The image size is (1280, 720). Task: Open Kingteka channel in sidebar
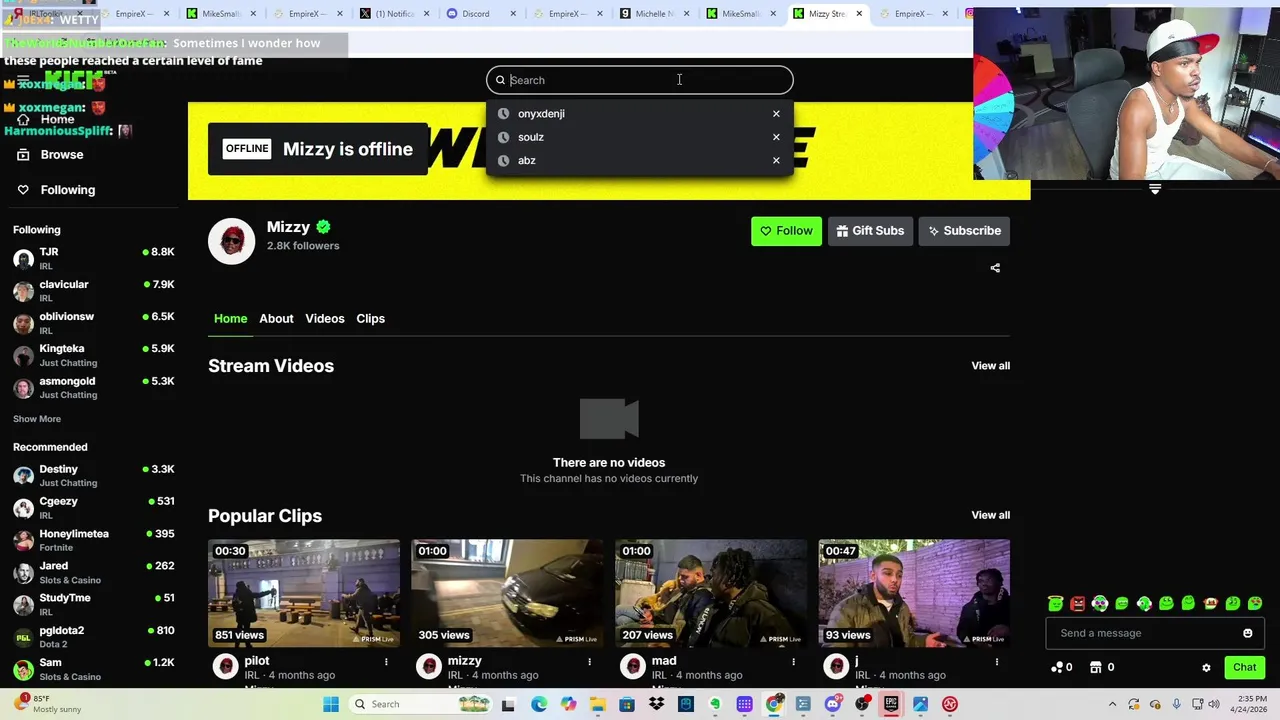(x=94, y=355)
